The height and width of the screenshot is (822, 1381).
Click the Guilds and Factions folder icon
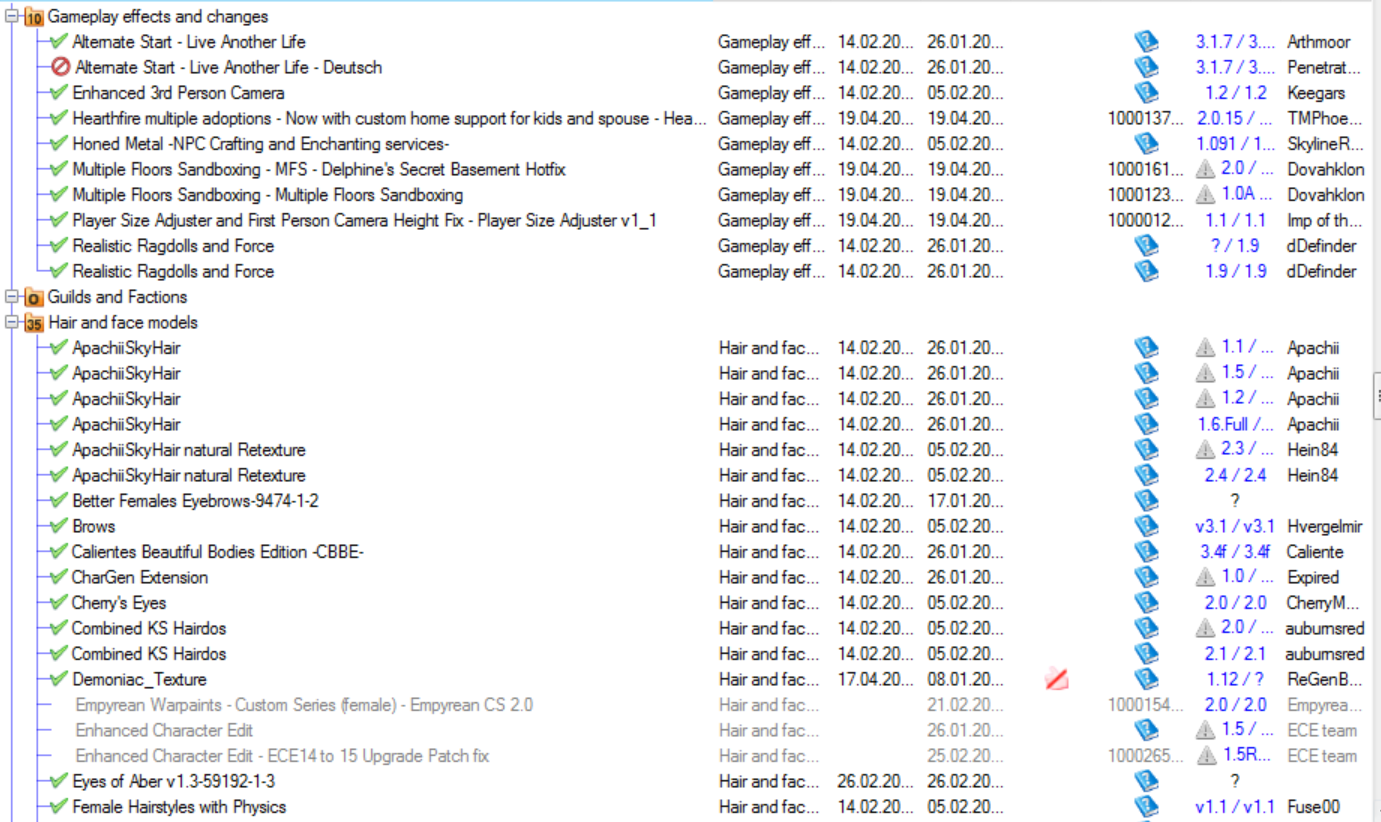point(34,297)
